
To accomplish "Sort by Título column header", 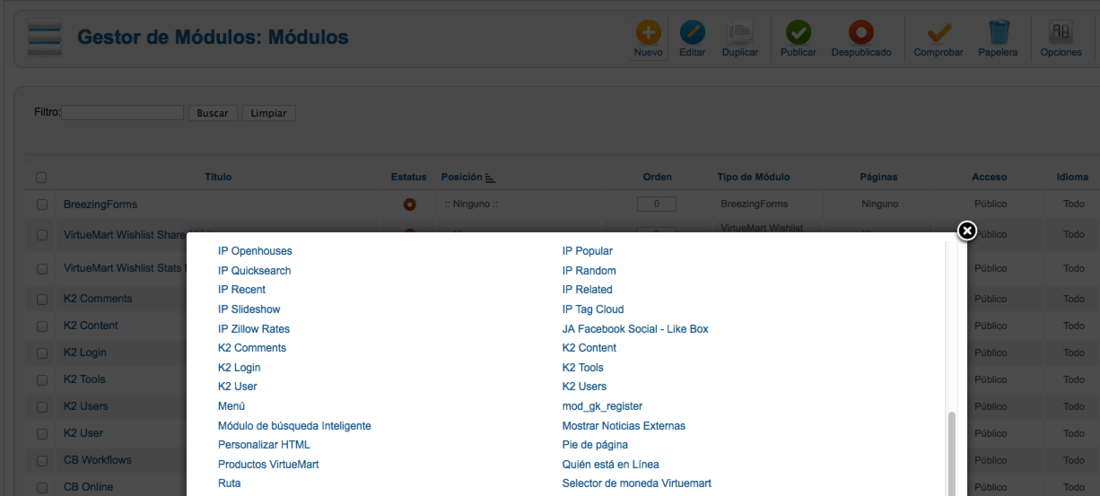I will point(218,177).
